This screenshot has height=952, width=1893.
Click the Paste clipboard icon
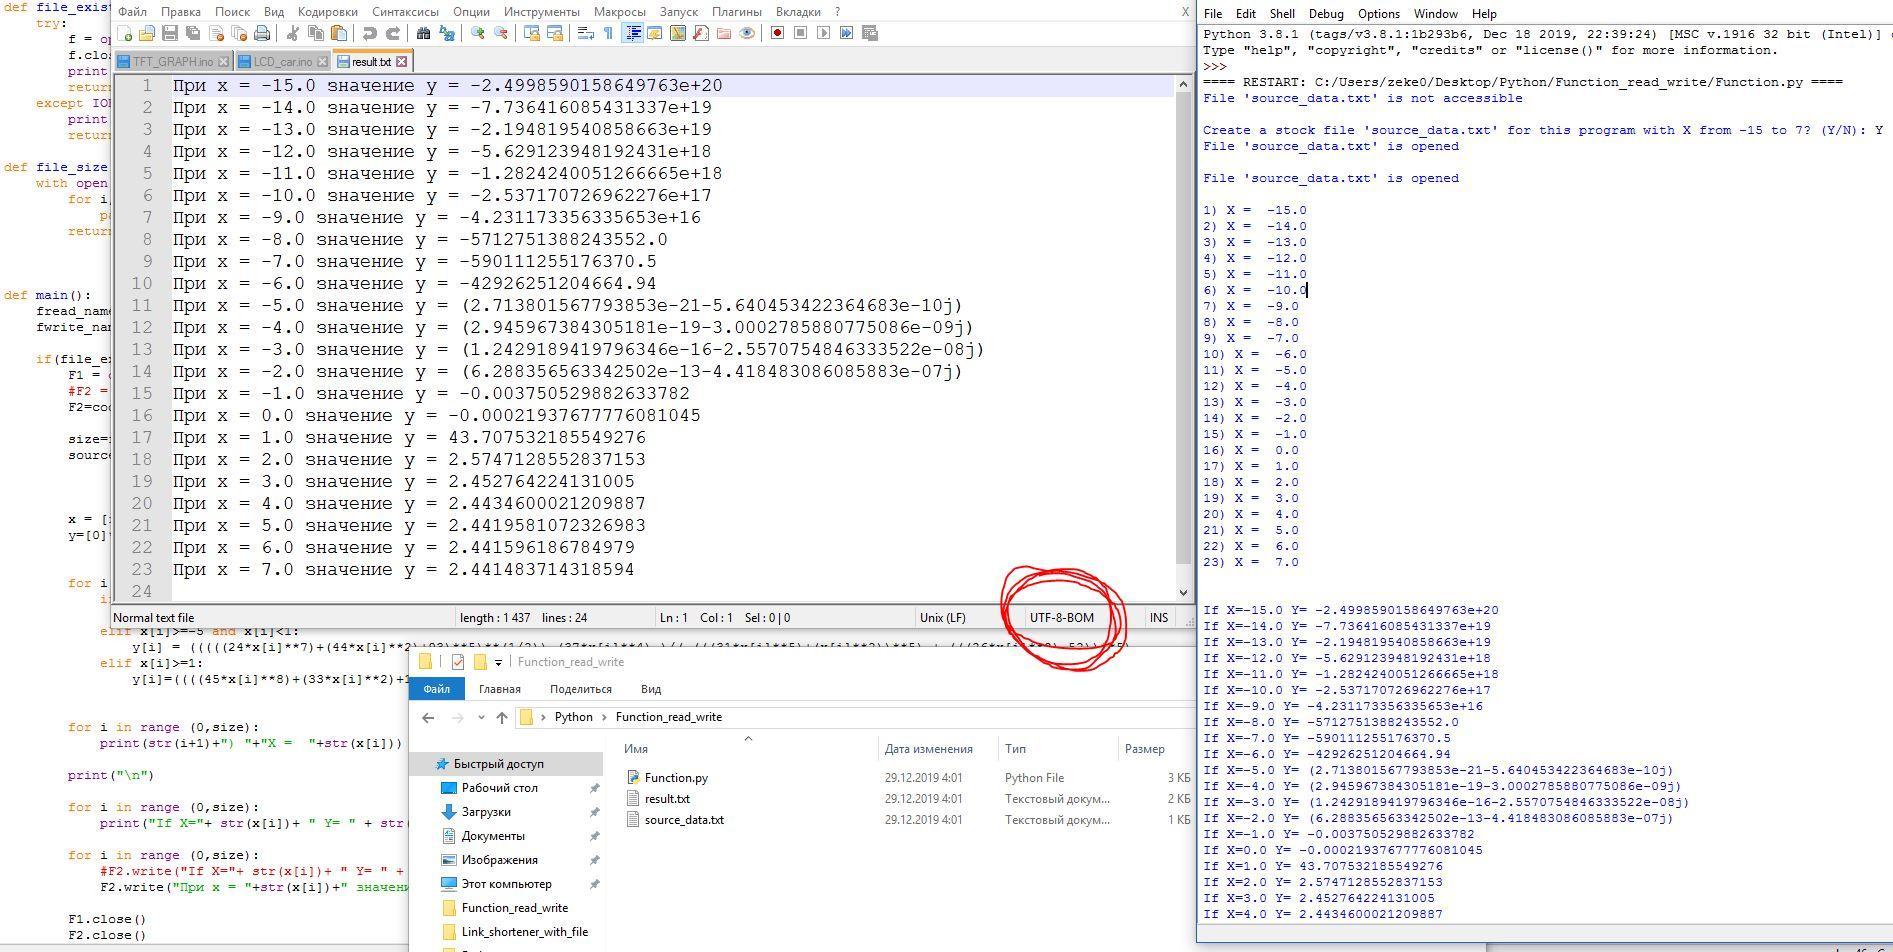tap(339, 33)
